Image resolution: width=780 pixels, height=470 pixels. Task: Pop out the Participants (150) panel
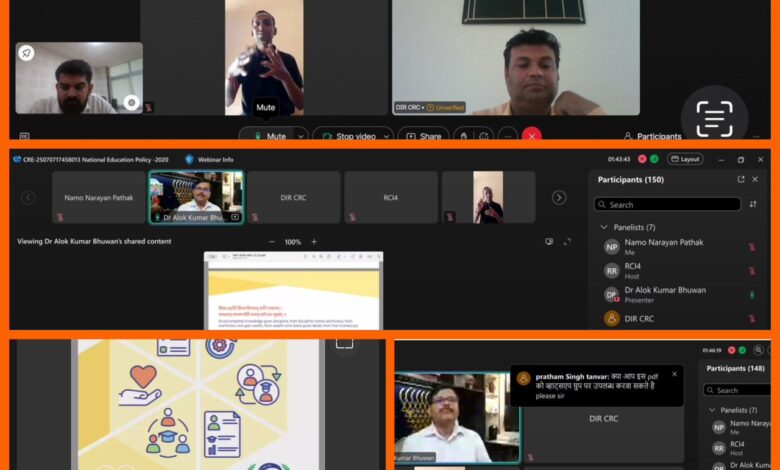741,180
